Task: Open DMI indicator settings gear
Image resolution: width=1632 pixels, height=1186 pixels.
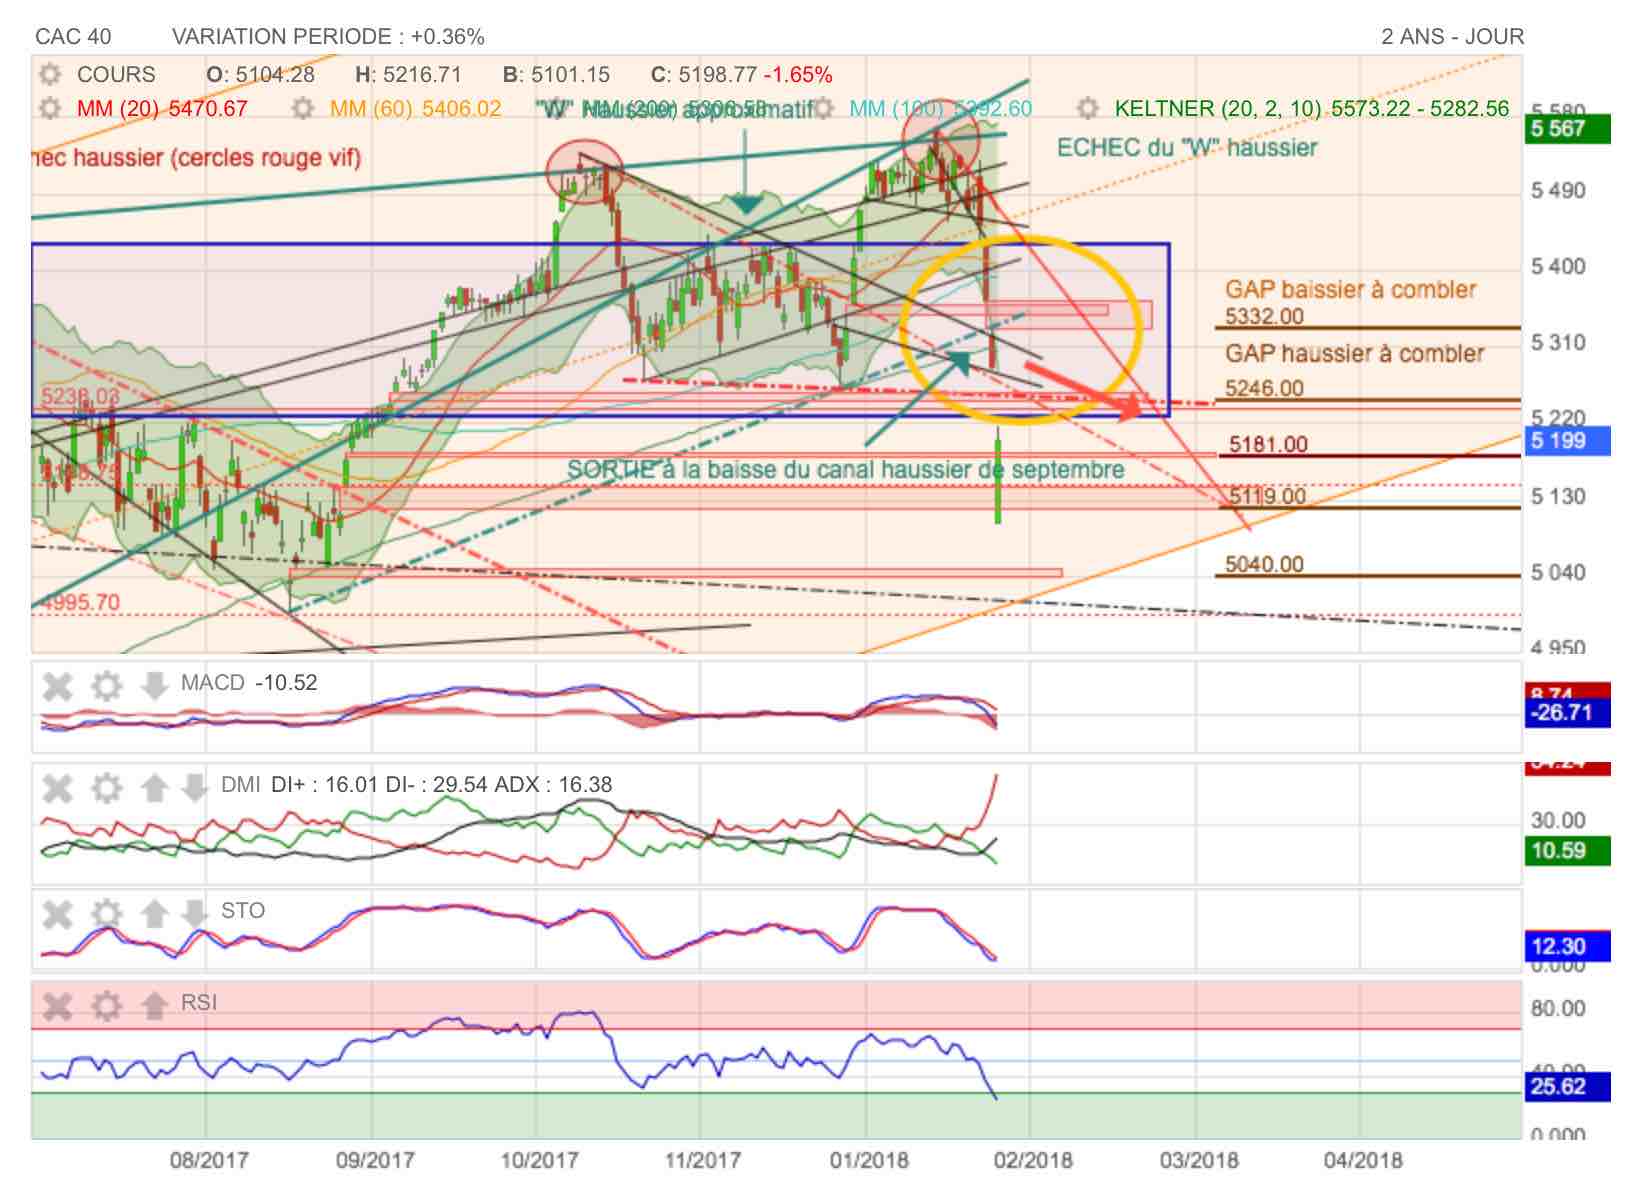Action: click(x=106, y=788)
